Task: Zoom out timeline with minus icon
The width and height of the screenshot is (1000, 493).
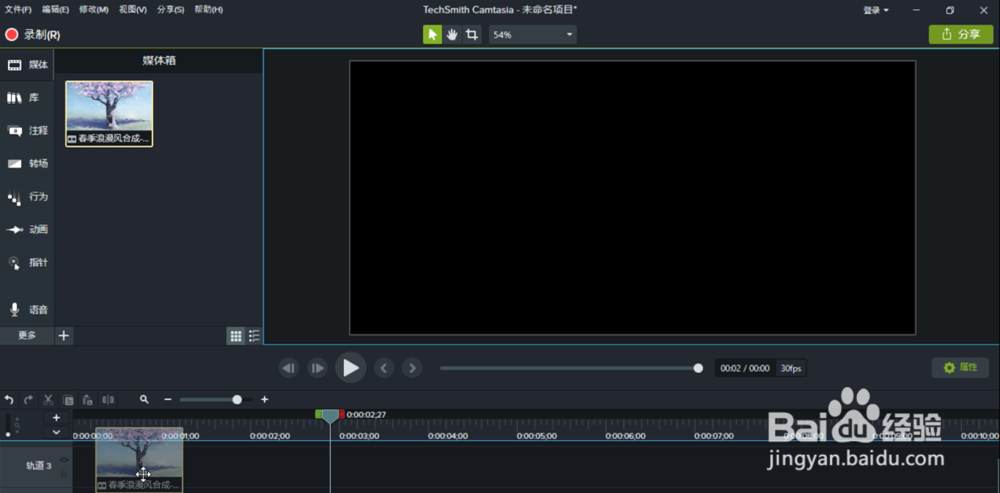Action: 168,399
